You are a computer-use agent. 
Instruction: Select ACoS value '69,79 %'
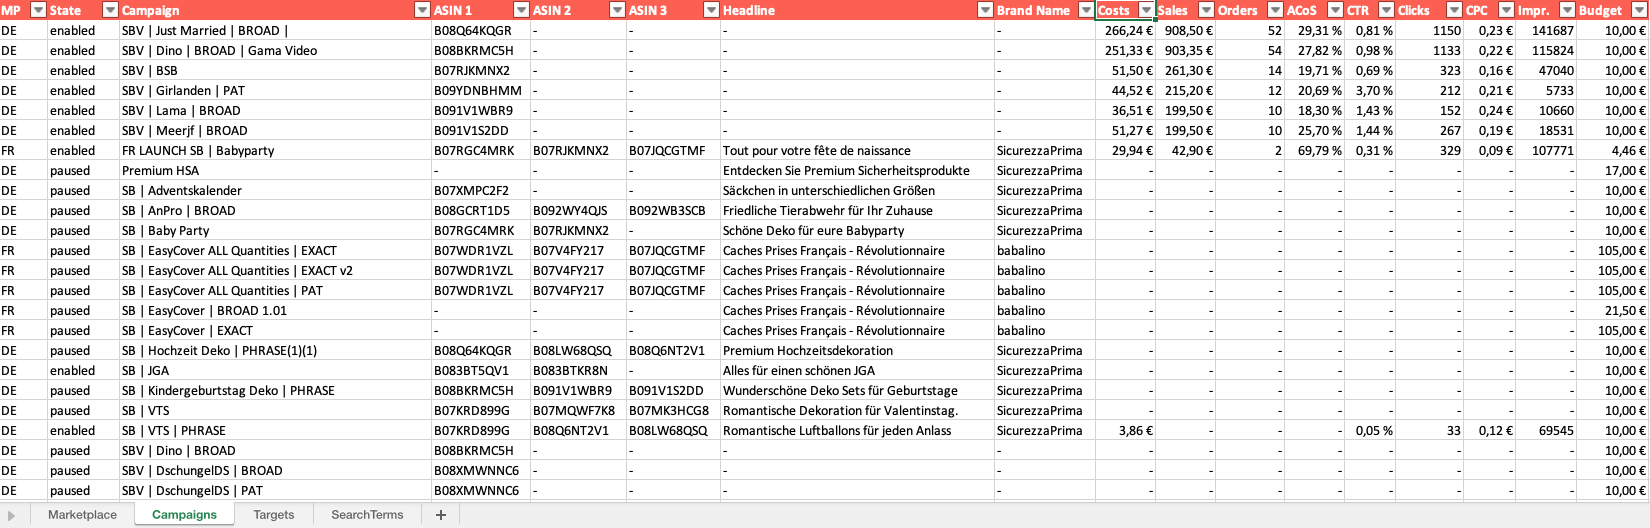[x=1315, y=150]
